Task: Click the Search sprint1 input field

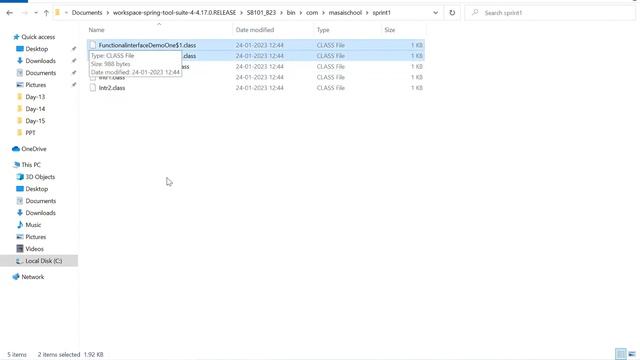Action: (551, 13)
